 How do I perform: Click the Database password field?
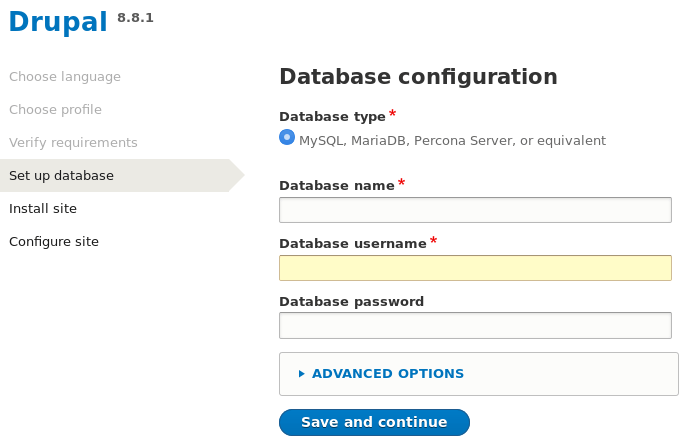point(475,325)
